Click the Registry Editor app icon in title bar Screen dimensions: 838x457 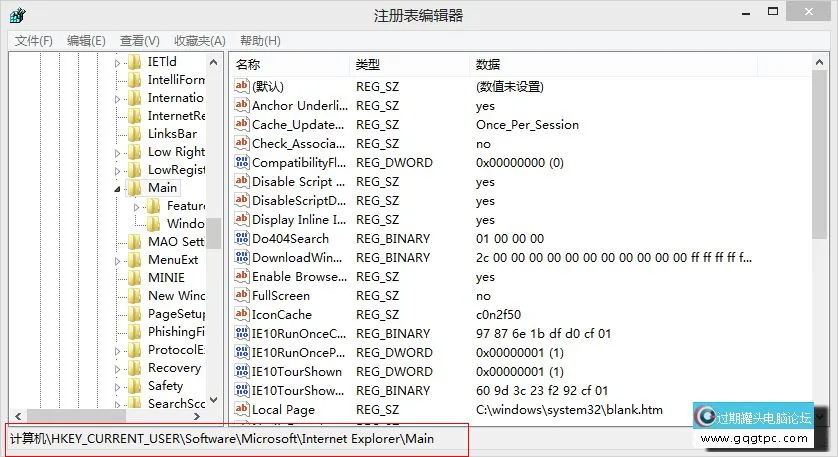coord(17,15)
